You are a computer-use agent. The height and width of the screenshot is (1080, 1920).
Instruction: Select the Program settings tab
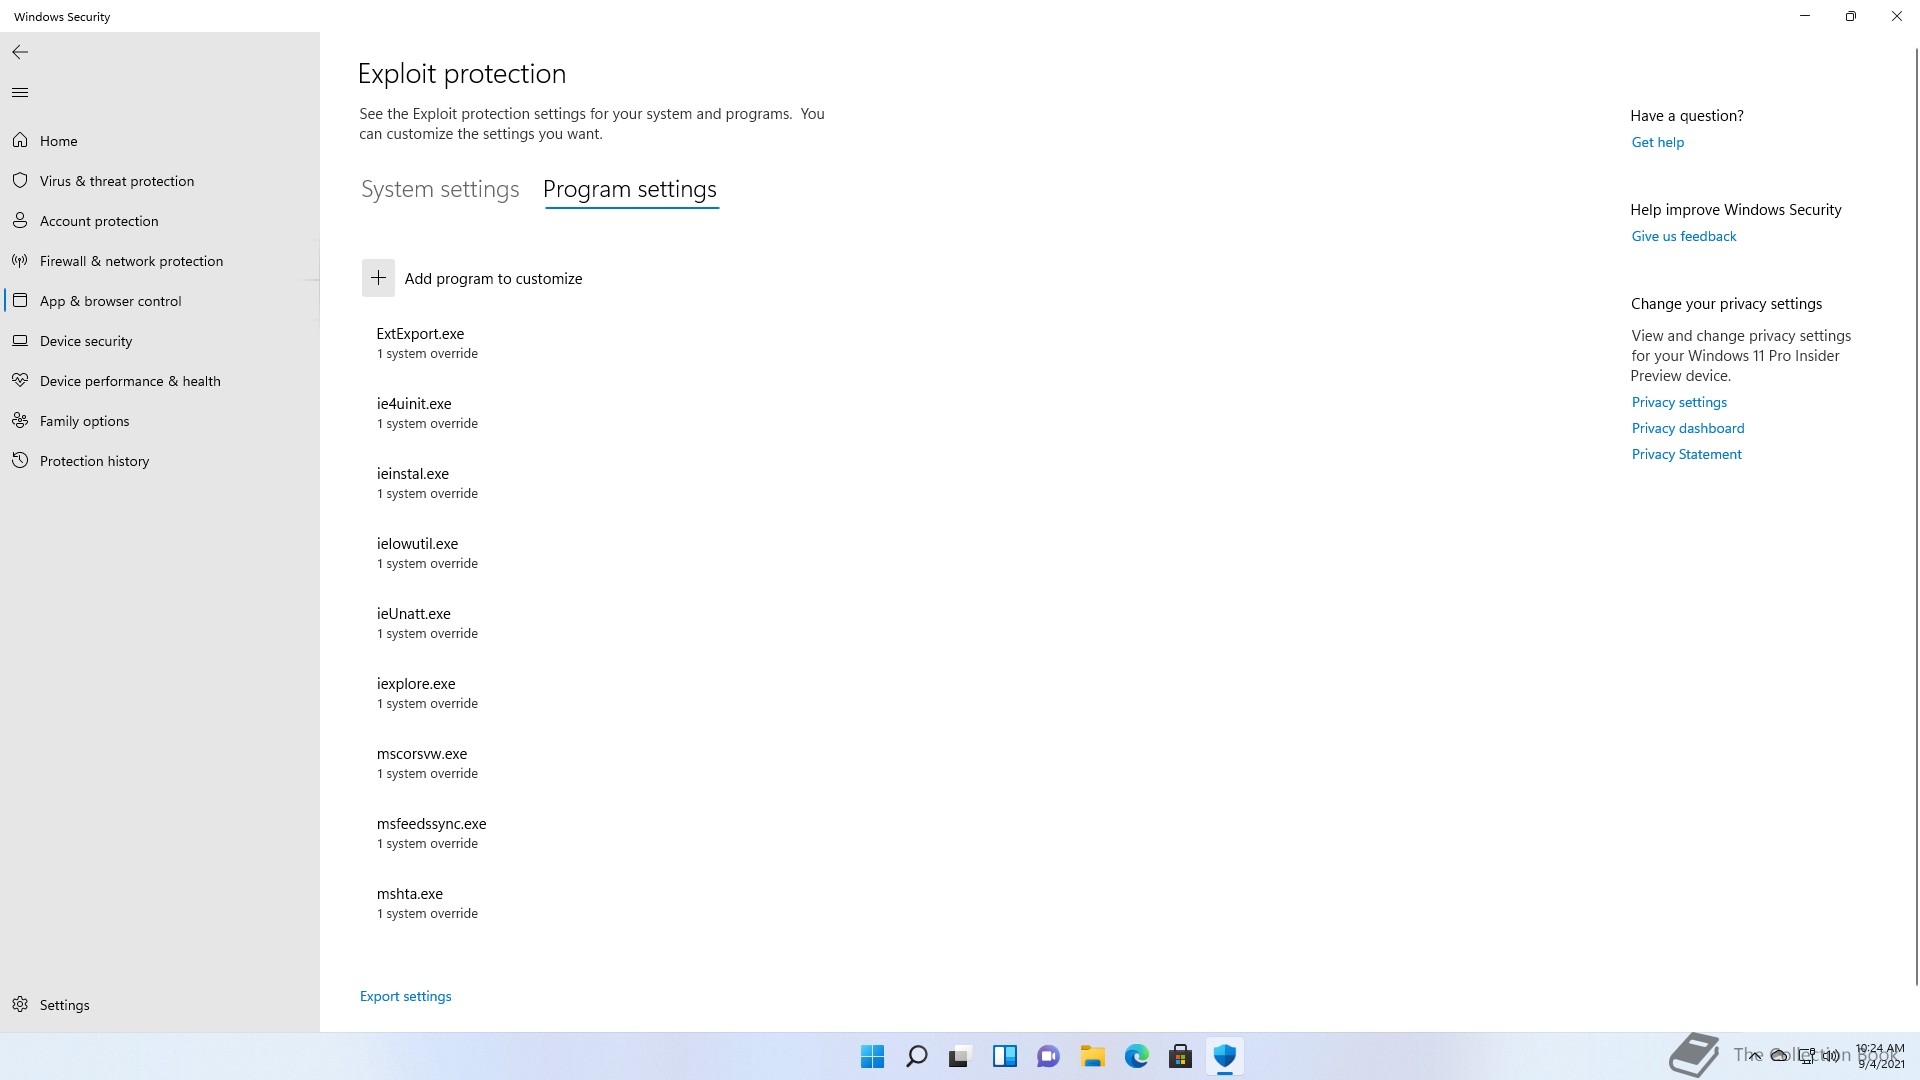pyautogui.click(x=630, y=189)
